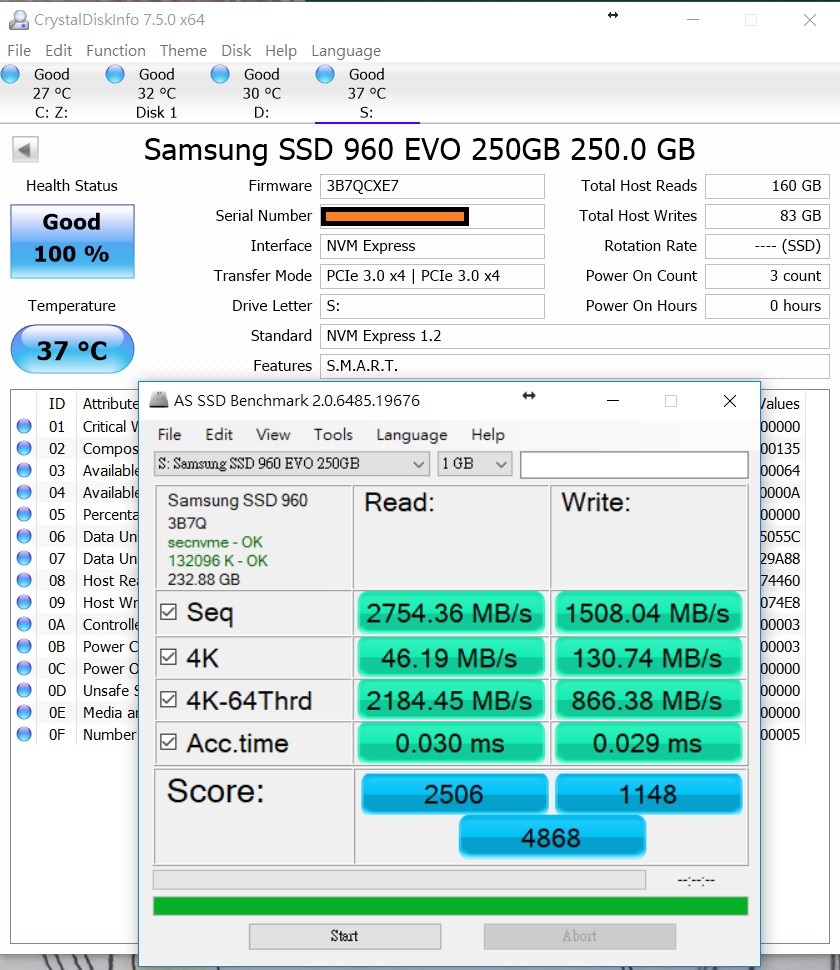Open AS SSD Benchmark View menu
The width and height of the screenshot is (840, 970).
pyautogui.click(x=273, y=434)
